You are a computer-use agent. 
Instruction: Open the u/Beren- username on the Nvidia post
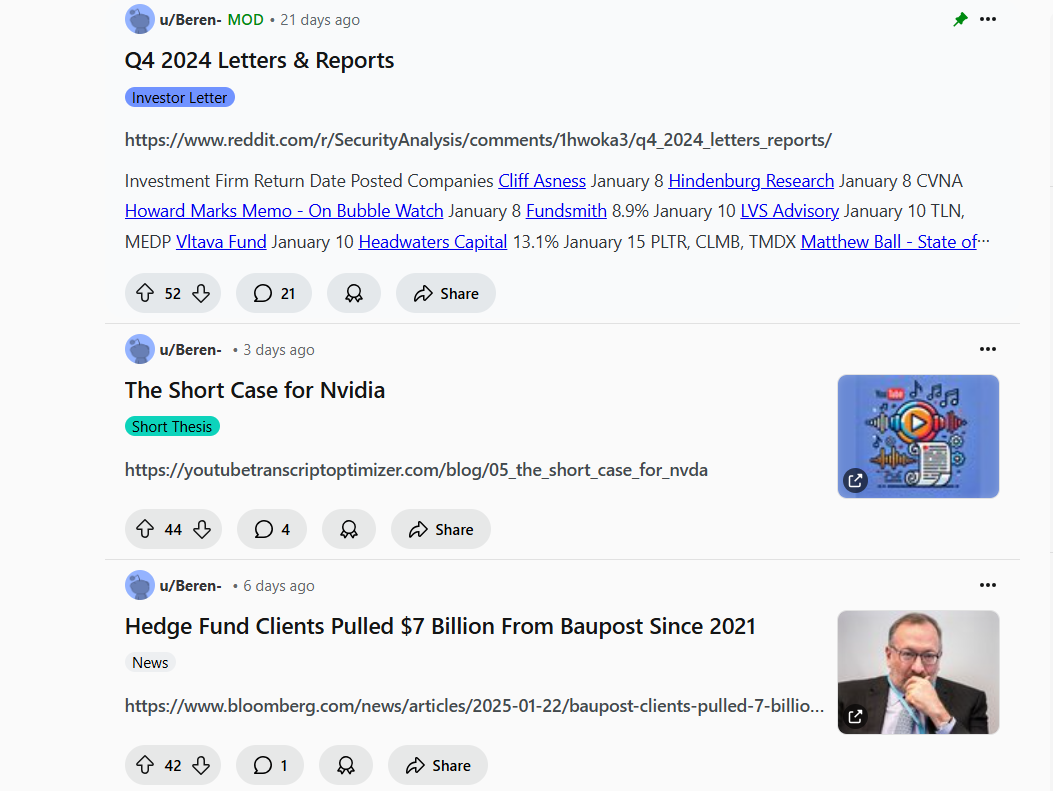191,350
